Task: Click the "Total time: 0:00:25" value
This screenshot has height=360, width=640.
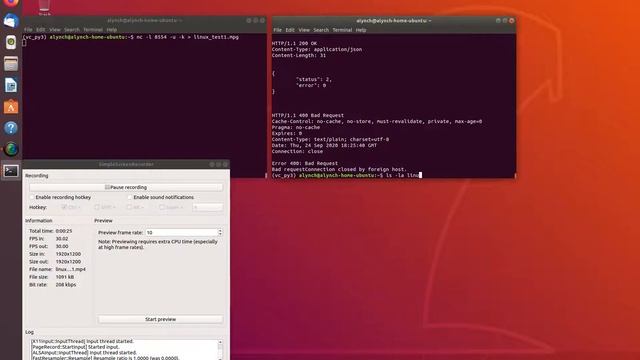Action: (x=64, y=231)
